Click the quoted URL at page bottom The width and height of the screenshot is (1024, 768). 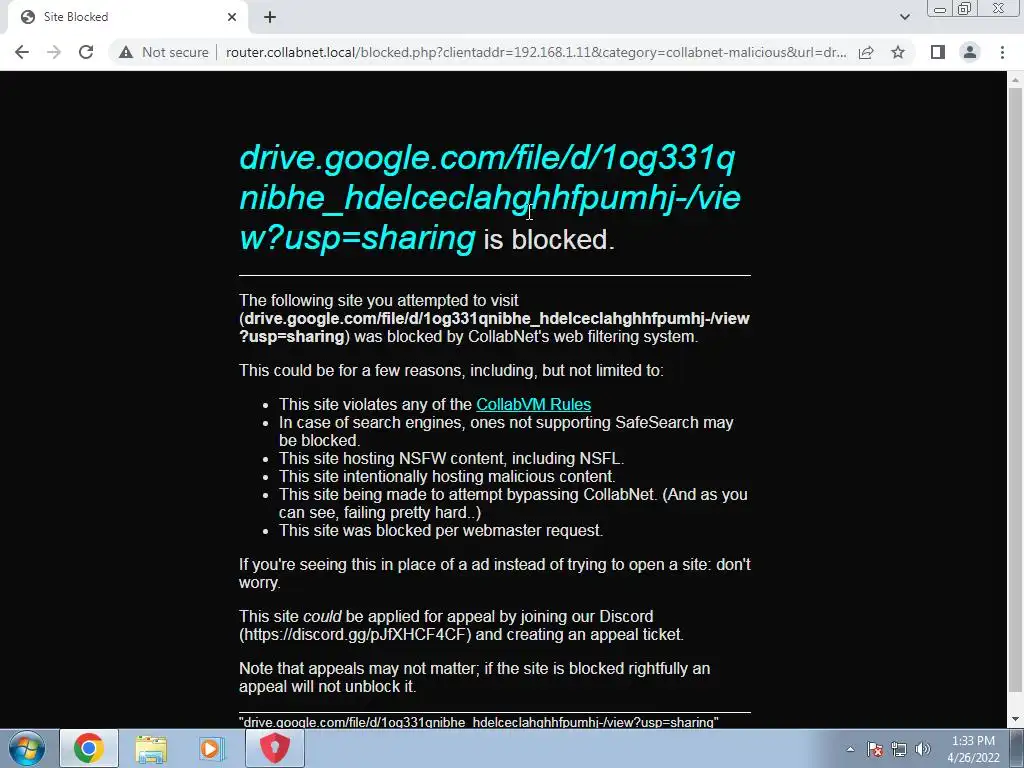[x=479, y=722]
